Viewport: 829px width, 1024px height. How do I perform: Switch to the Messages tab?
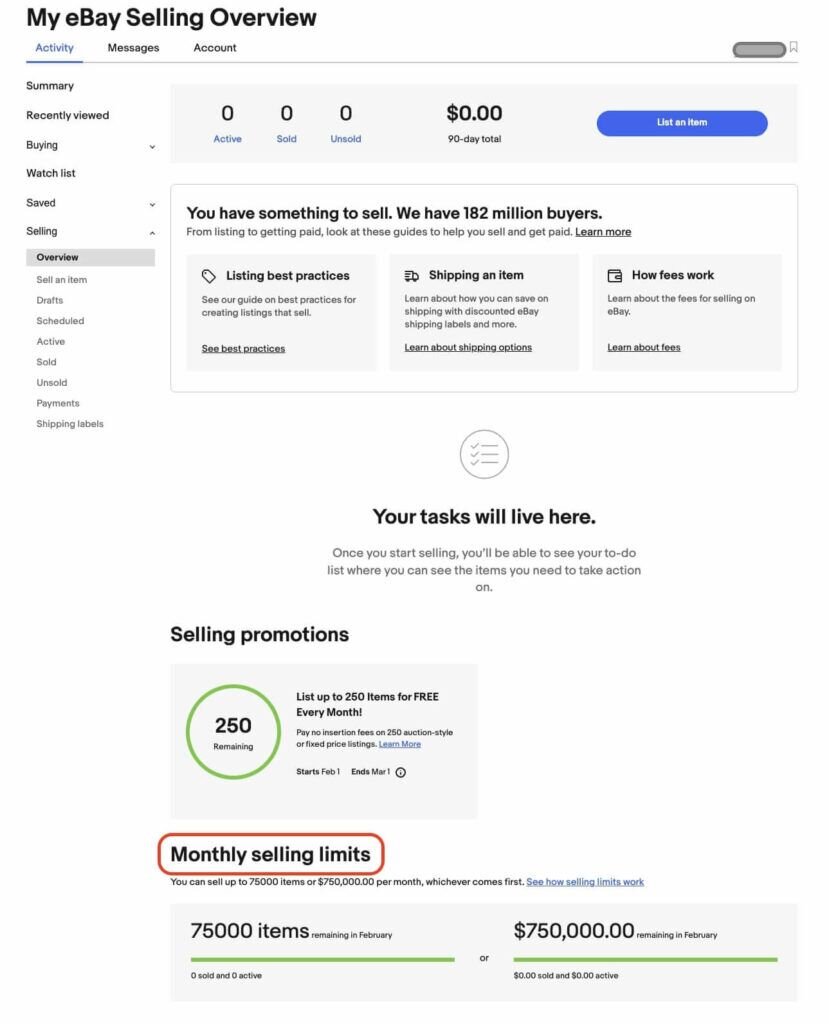tap(133, 47)
